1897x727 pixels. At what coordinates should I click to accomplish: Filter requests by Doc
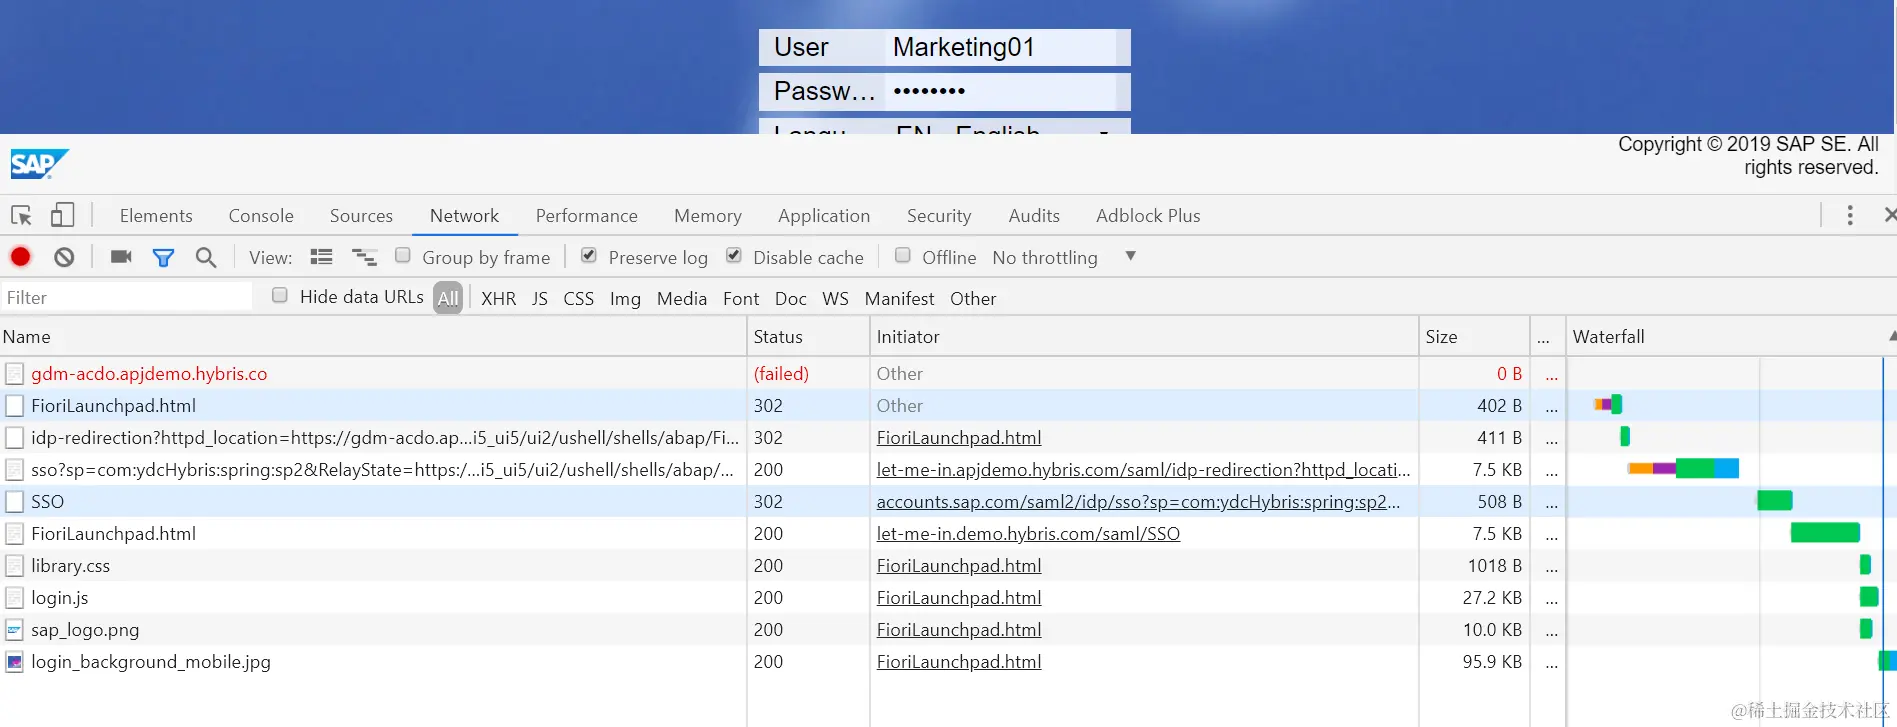click(x=790, y=299)
